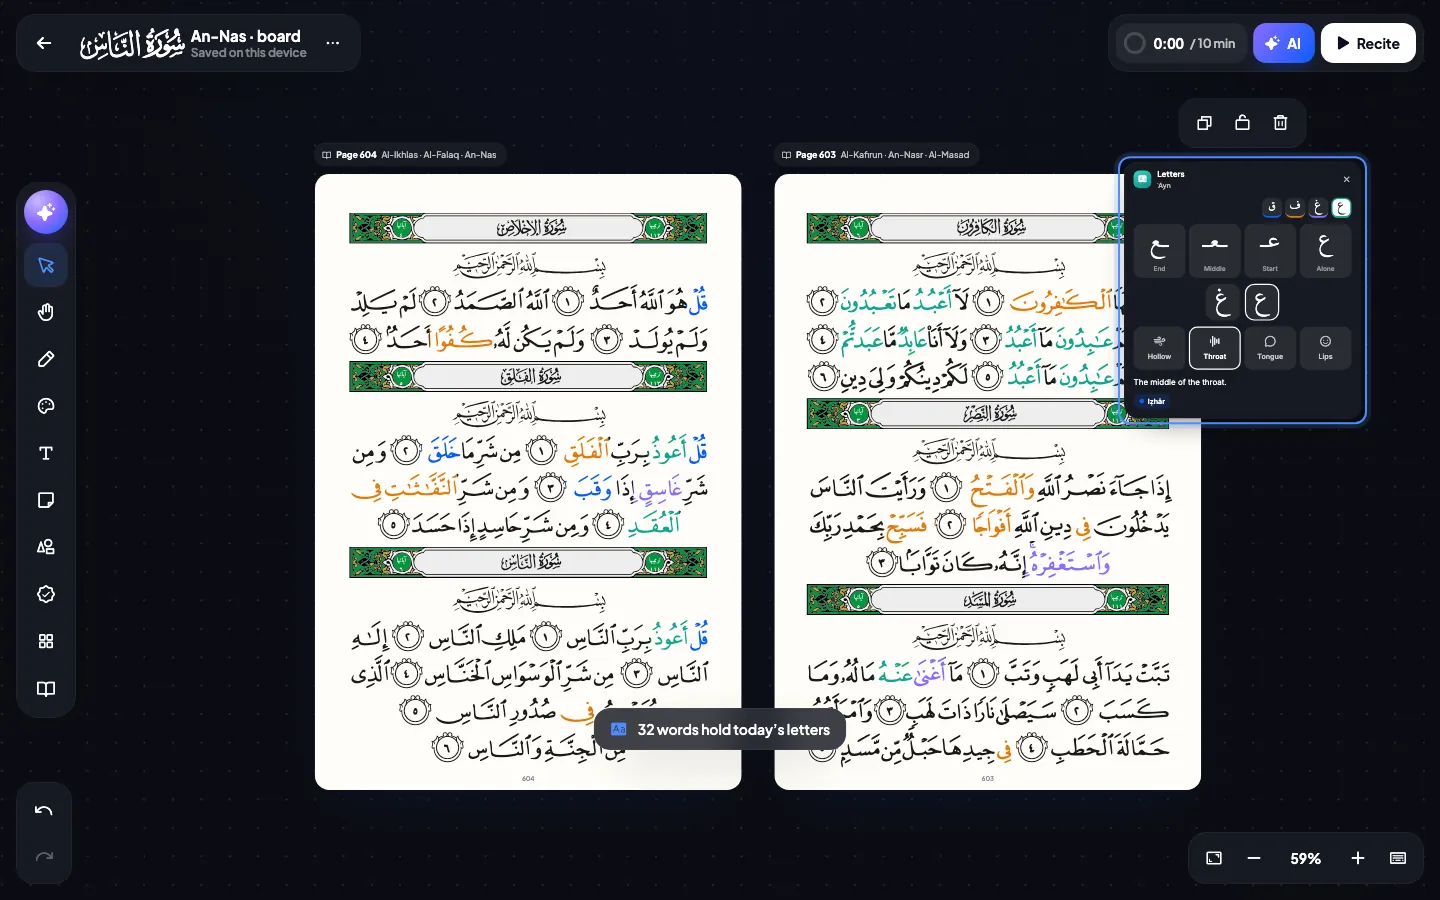The width and height of the screenshot is (1440, 900).
Task: Select the text tool
Action: [46, 453]
